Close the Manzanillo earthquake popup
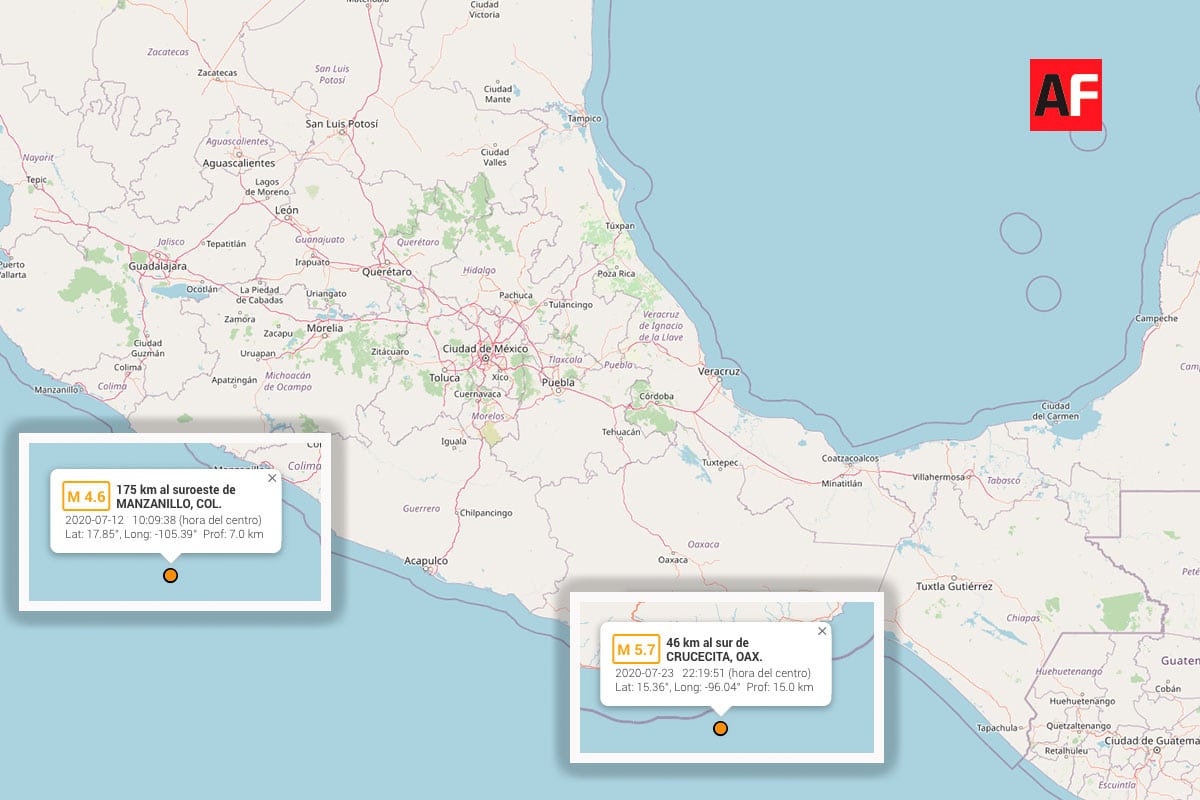Viewport: 1200px width, 800px height. [272, 478]
